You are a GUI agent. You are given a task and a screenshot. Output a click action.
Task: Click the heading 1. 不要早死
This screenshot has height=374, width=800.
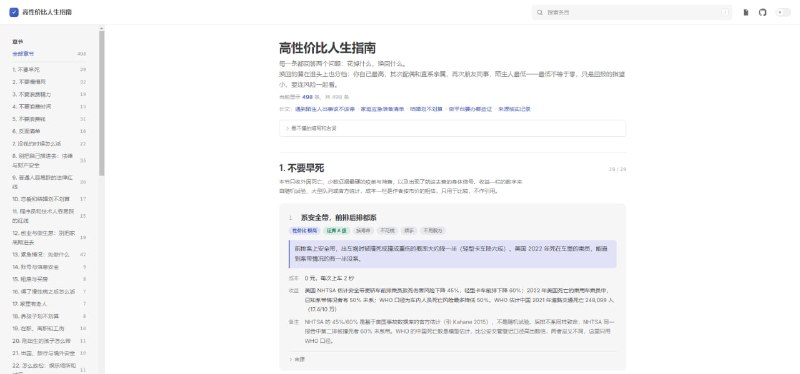point(302,168)
